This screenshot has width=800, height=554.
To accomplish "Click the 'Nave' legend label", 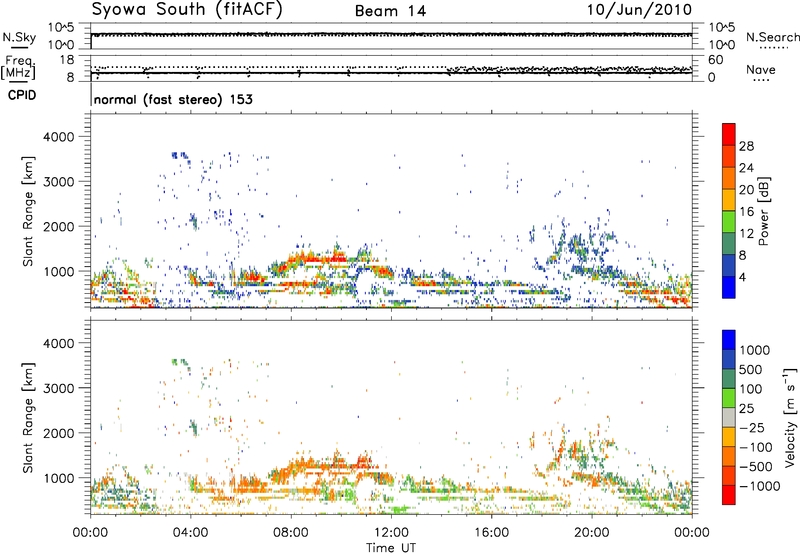I will coord(761,69).
